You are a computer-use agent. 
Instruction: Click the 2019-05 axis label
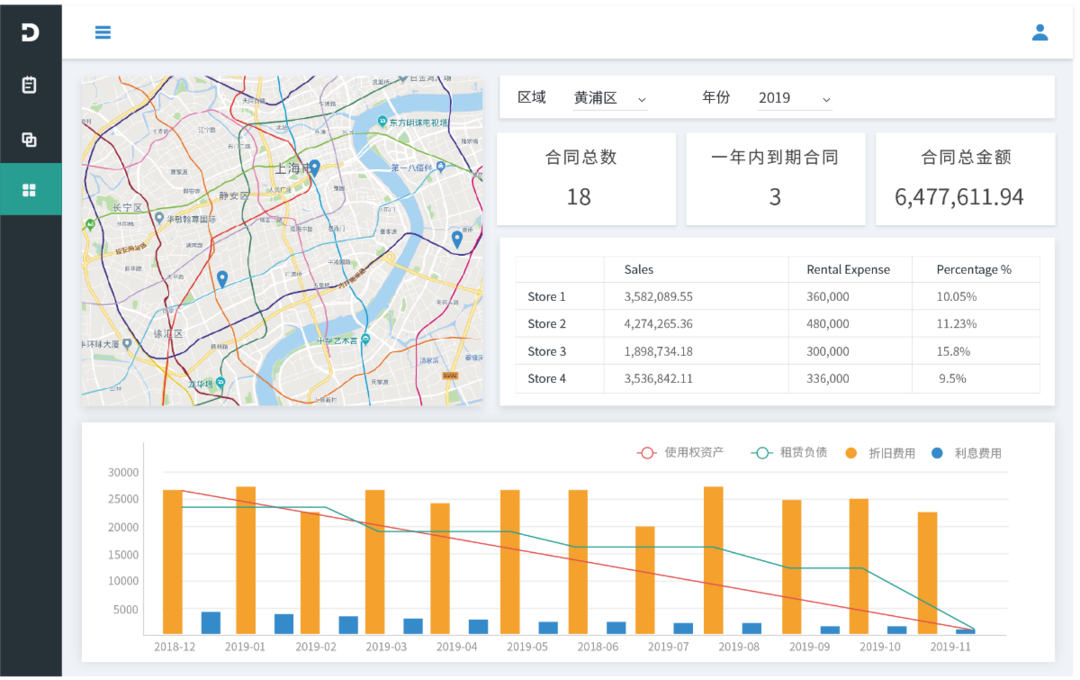click(527, 647)
